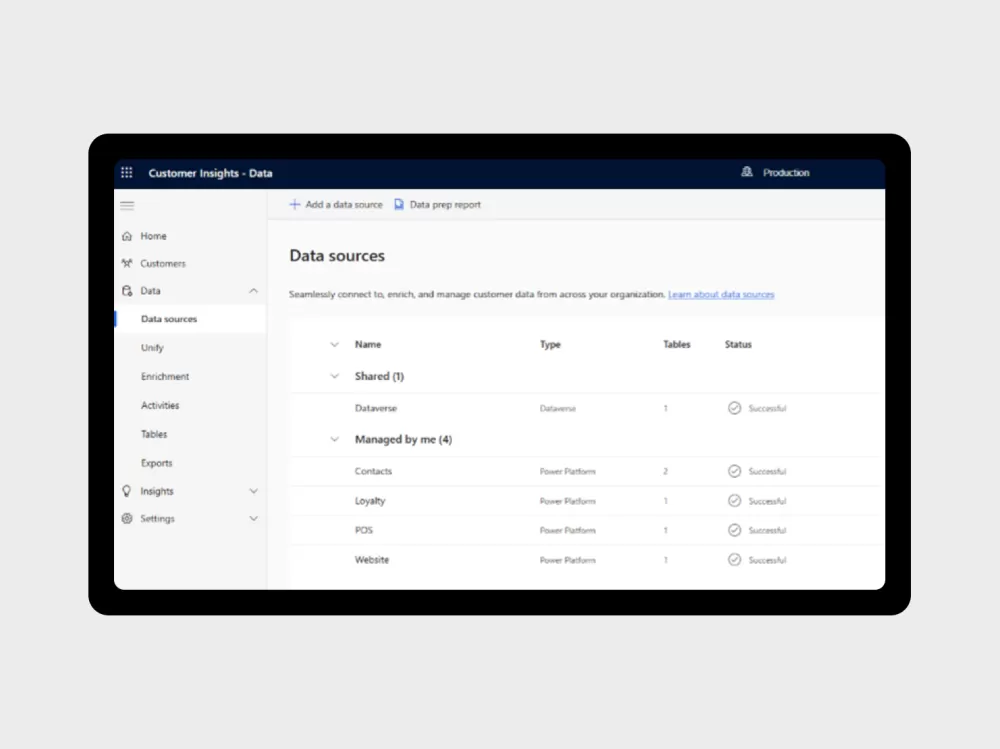The image size is (1000, 749).
Task: Click the Power Platform type in Website row
Action: [x=568, y=560]
